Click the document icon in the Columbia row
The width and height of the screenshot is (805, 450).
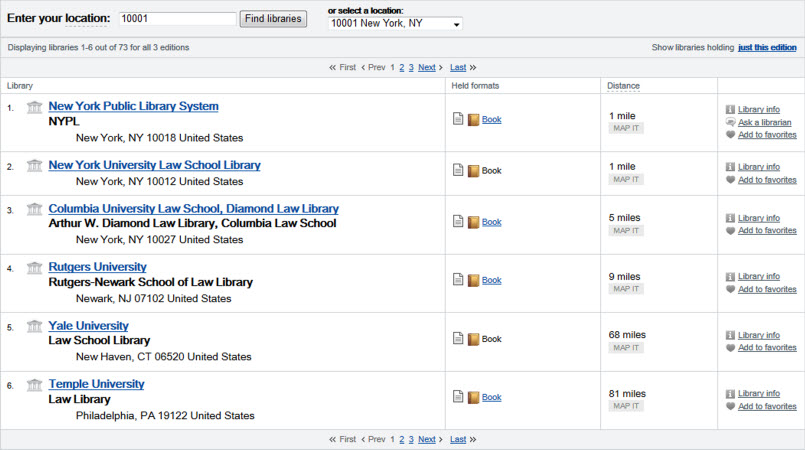coord(458,221)
